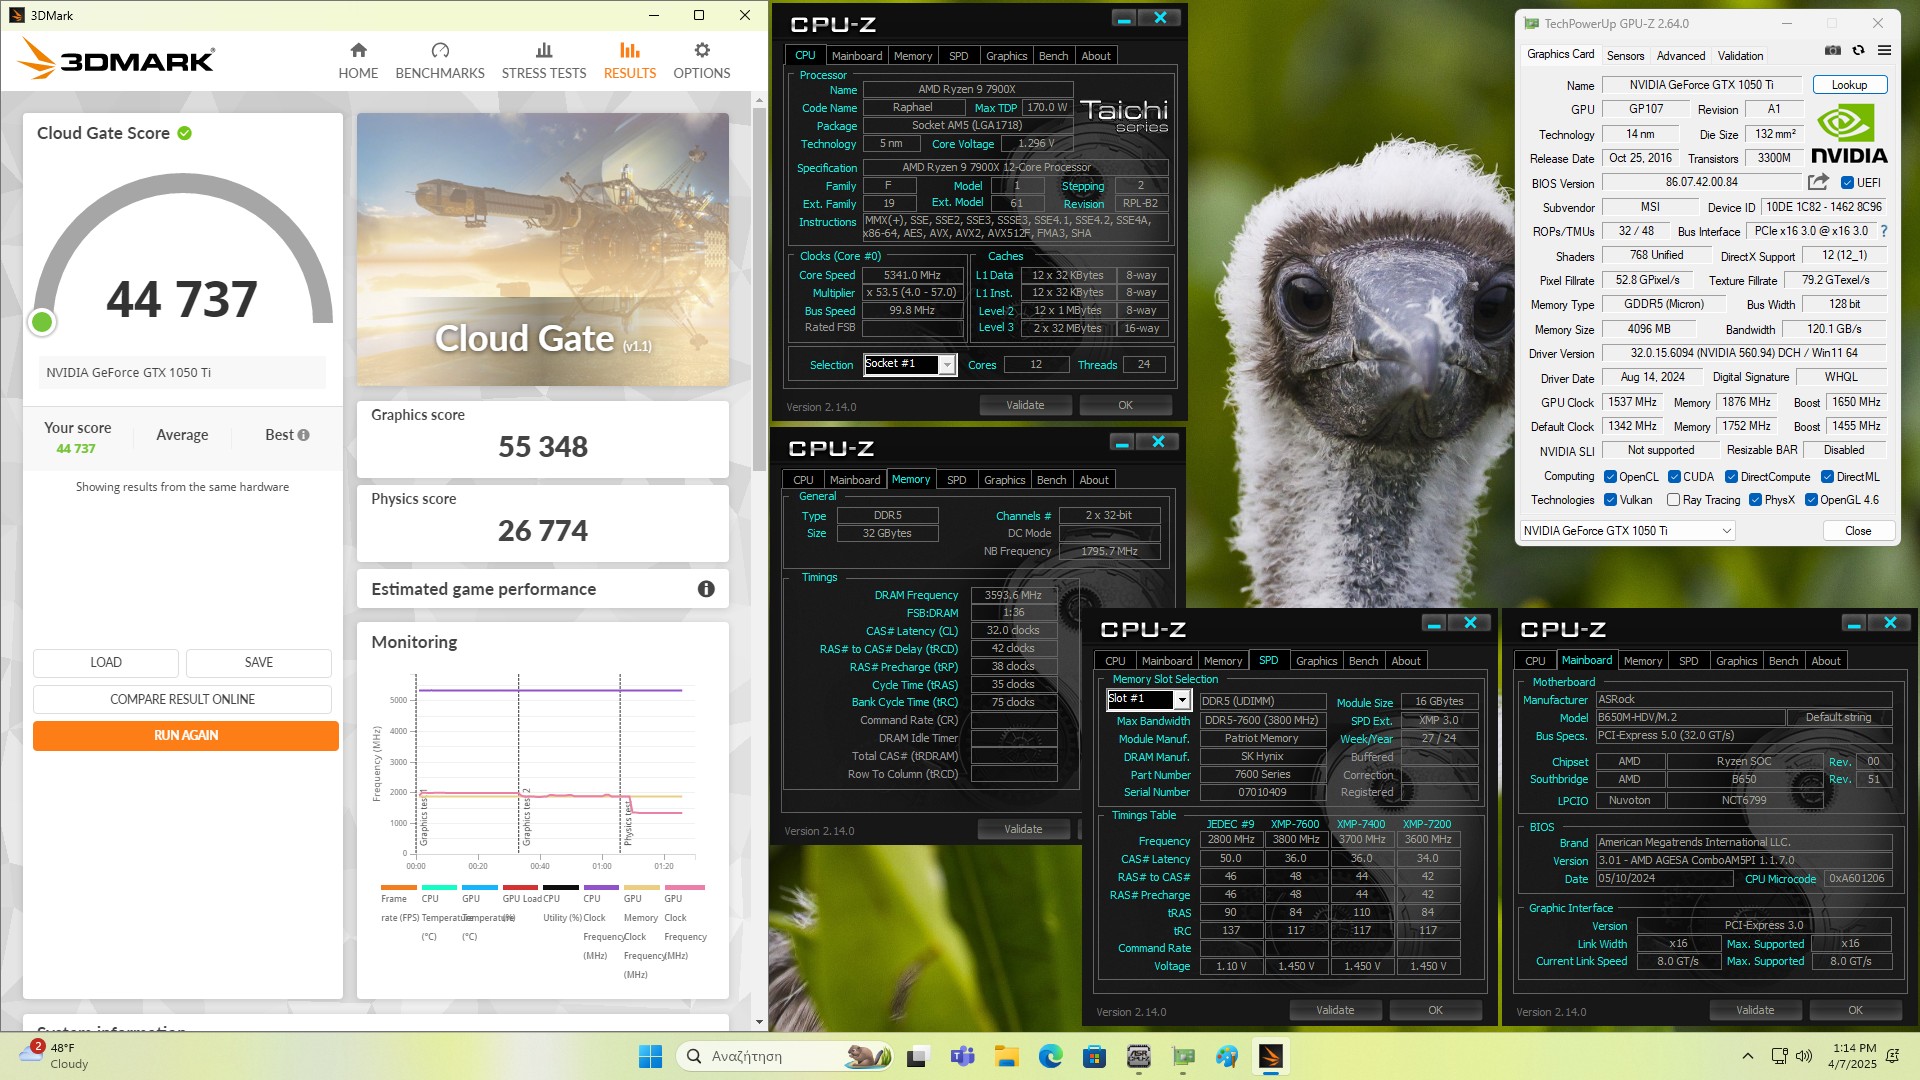The image size is (1920, 1080).
Task: Open the RESULTS section in 3DMark
Action: (630, 61)
